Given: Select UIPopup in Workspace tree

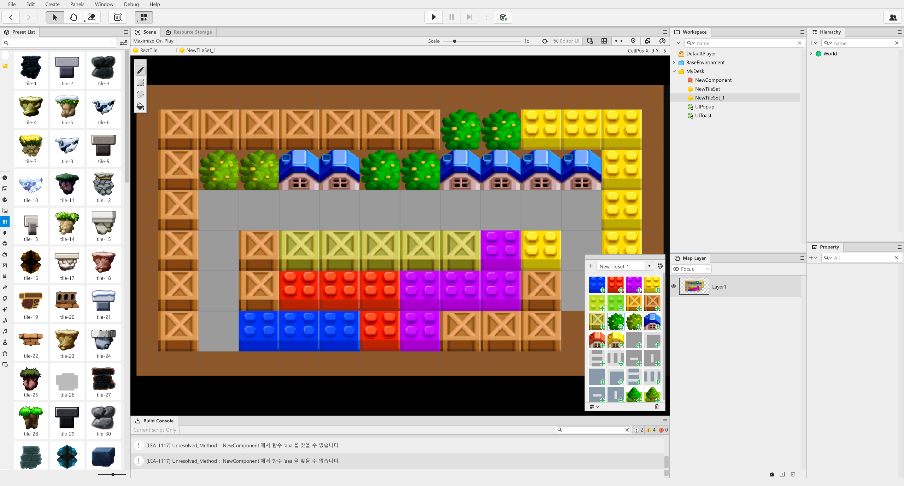Looking at the screenshot, I should click(x=705, y=107).
